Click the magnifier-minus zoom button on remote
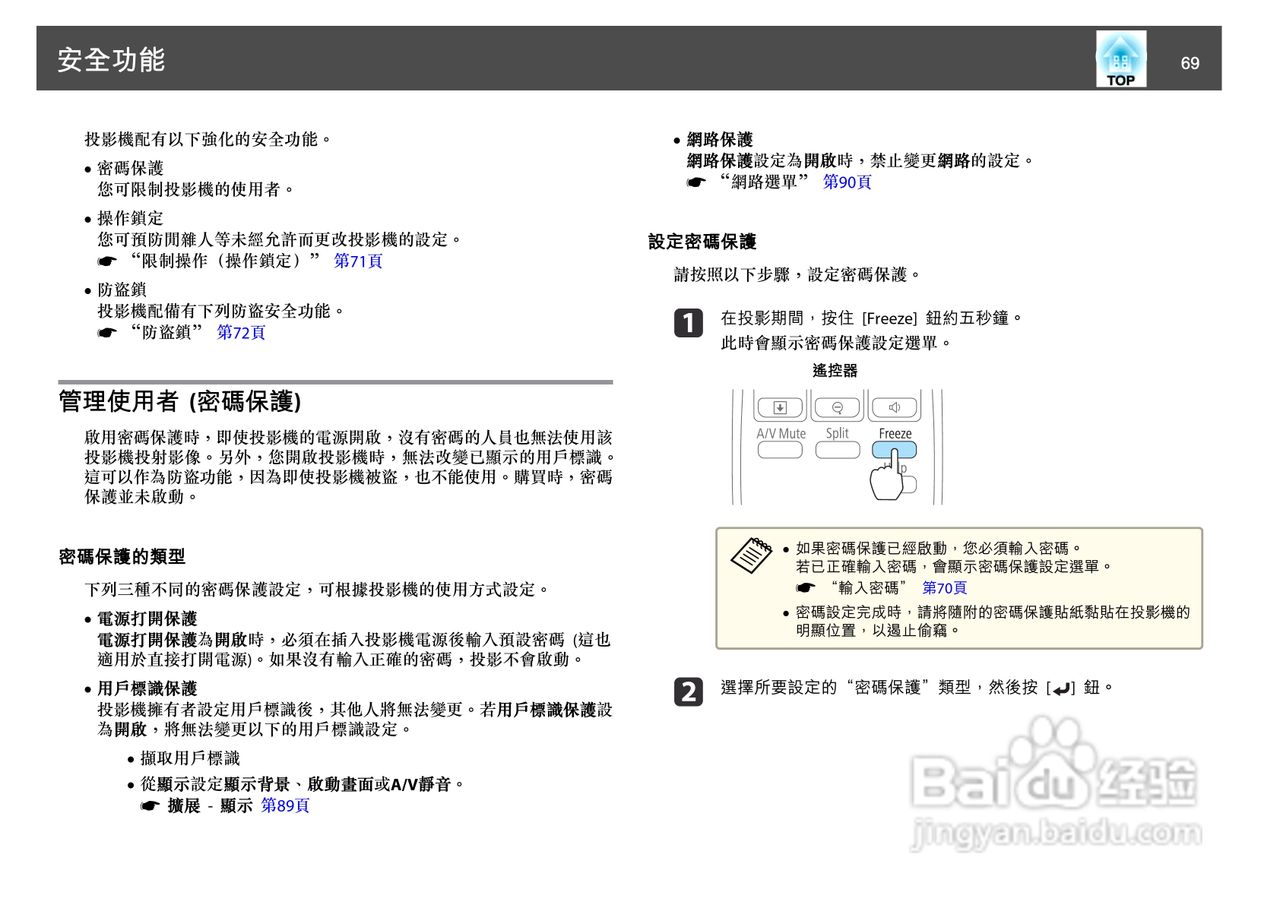The width and height of the screenshot is (1280, 905). 838,407
